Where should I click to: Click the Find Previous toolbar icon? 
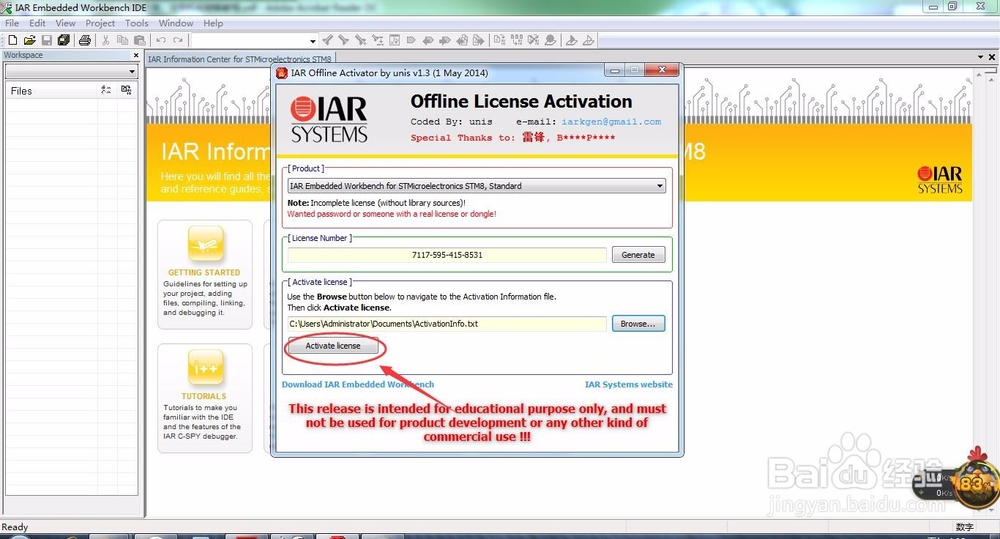[327, 40]
